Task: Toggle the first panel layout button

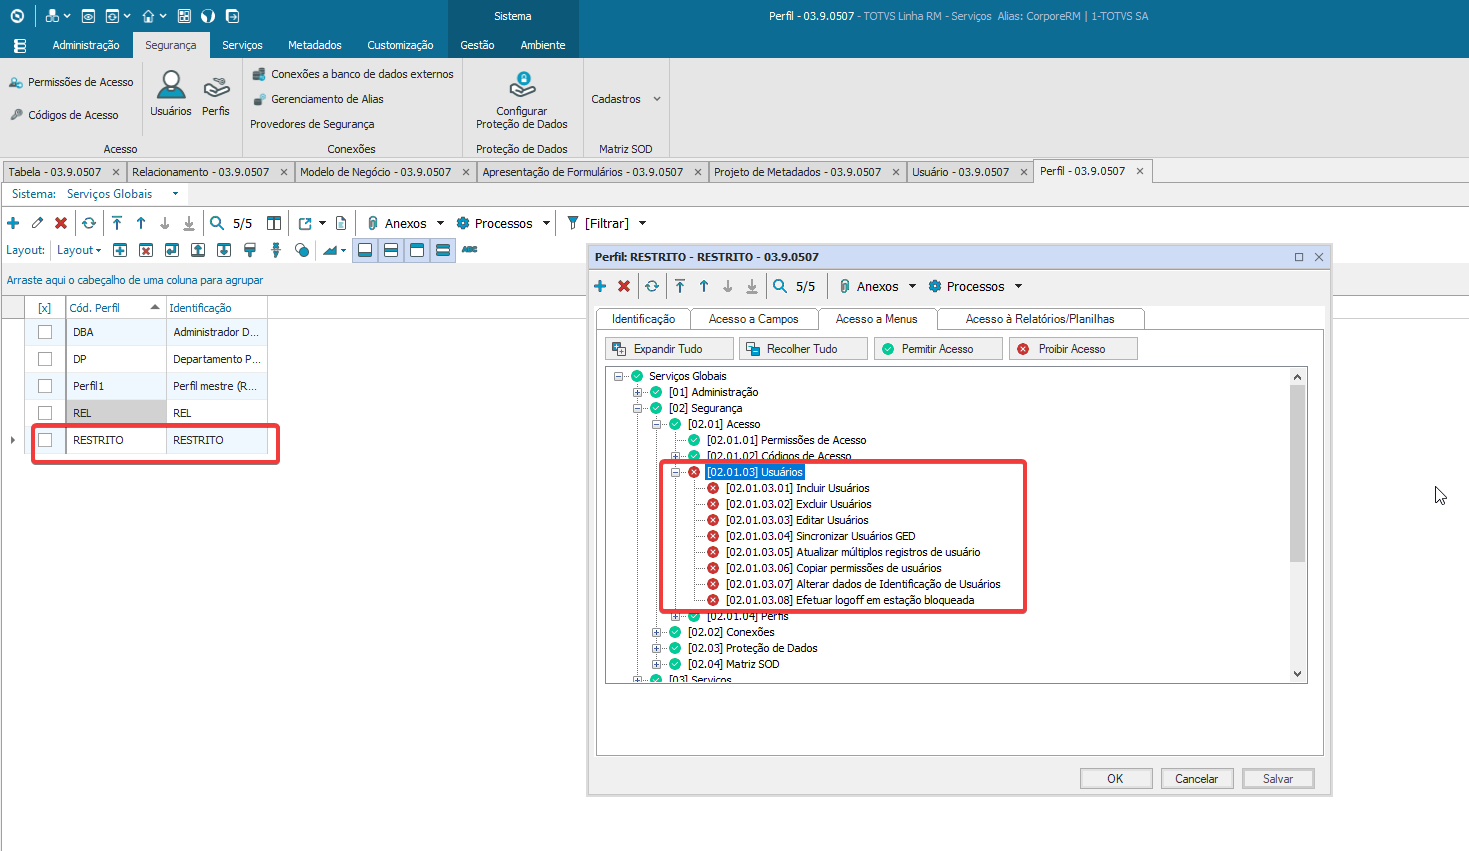Action: [x=366, y=250]
